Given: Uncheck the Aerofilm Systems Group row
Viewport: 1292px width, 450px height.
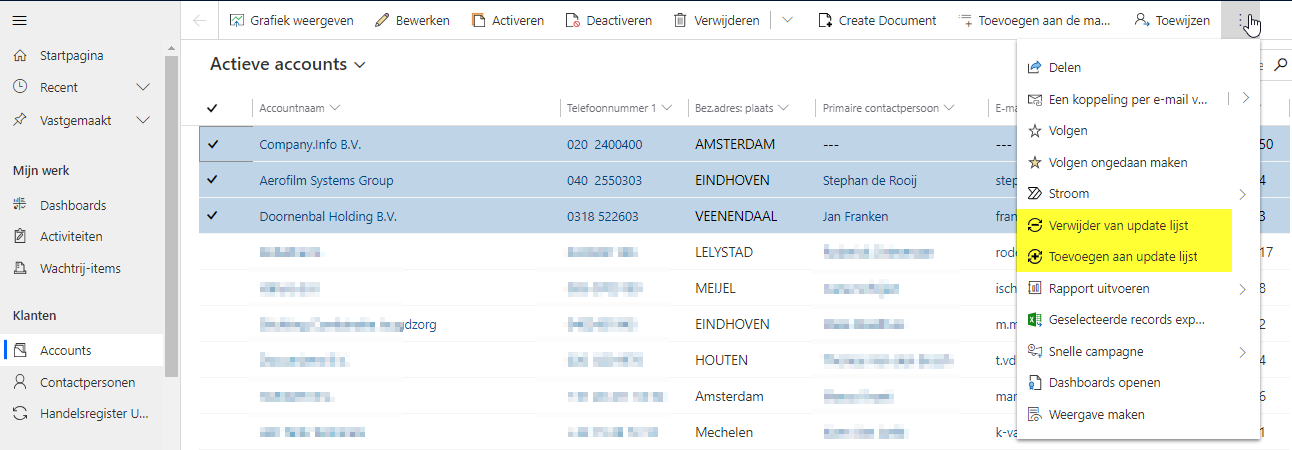Looking at the screenshot, I should [213, 180].
